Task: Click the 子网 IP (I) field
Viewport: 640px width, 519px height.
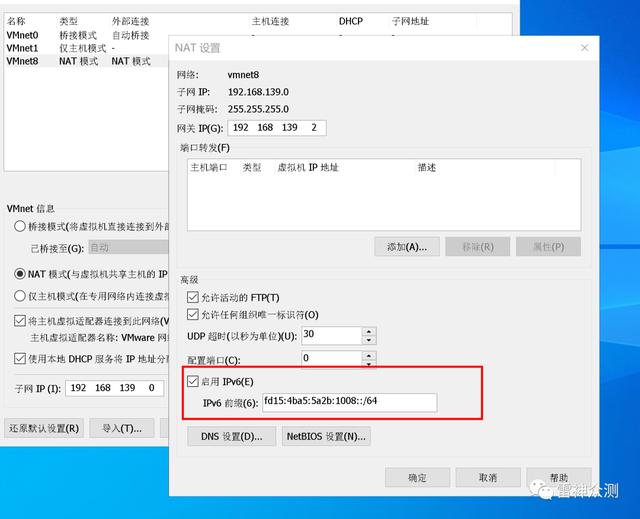Action: click(115, 388)
